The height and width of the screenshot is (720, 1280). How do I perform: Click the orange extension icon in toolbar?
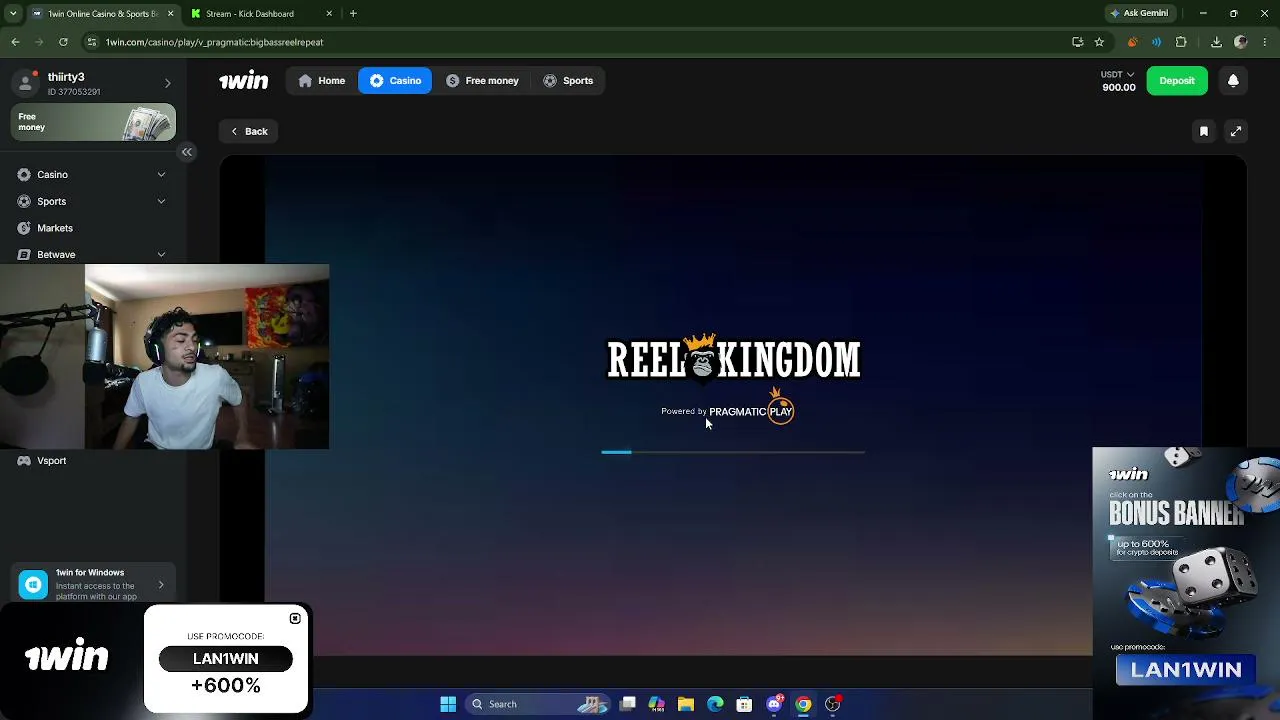coord(1132,42)
